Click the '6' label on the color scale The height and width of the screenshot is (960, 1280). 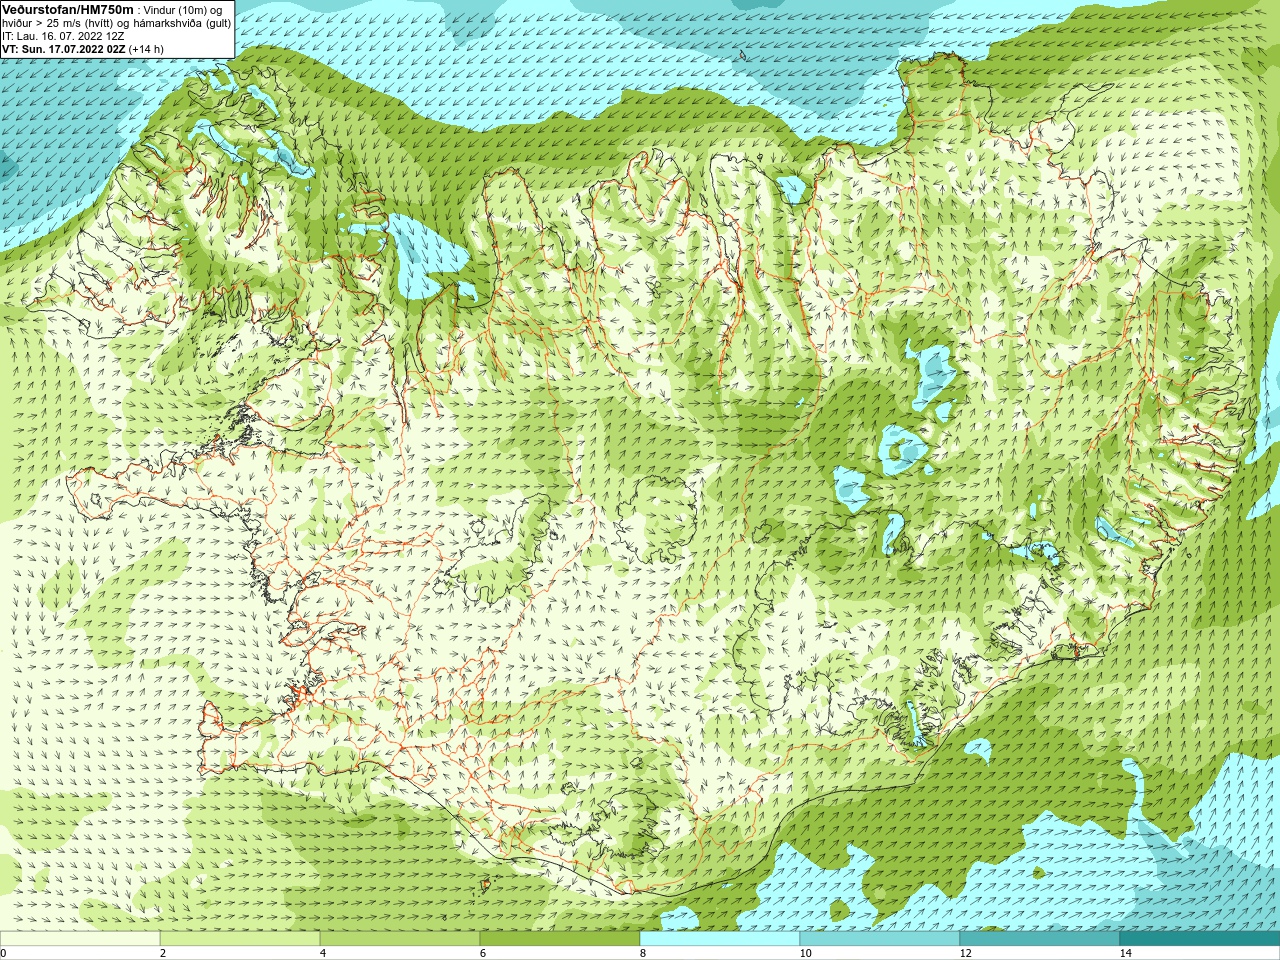483,953
